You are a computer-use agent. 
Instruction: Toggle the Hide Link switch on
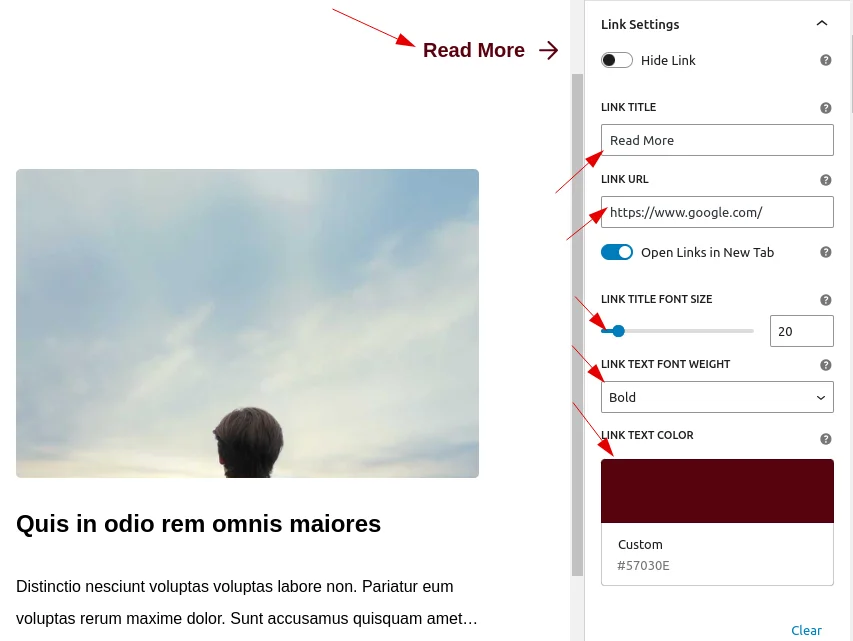tap(617, 60)
